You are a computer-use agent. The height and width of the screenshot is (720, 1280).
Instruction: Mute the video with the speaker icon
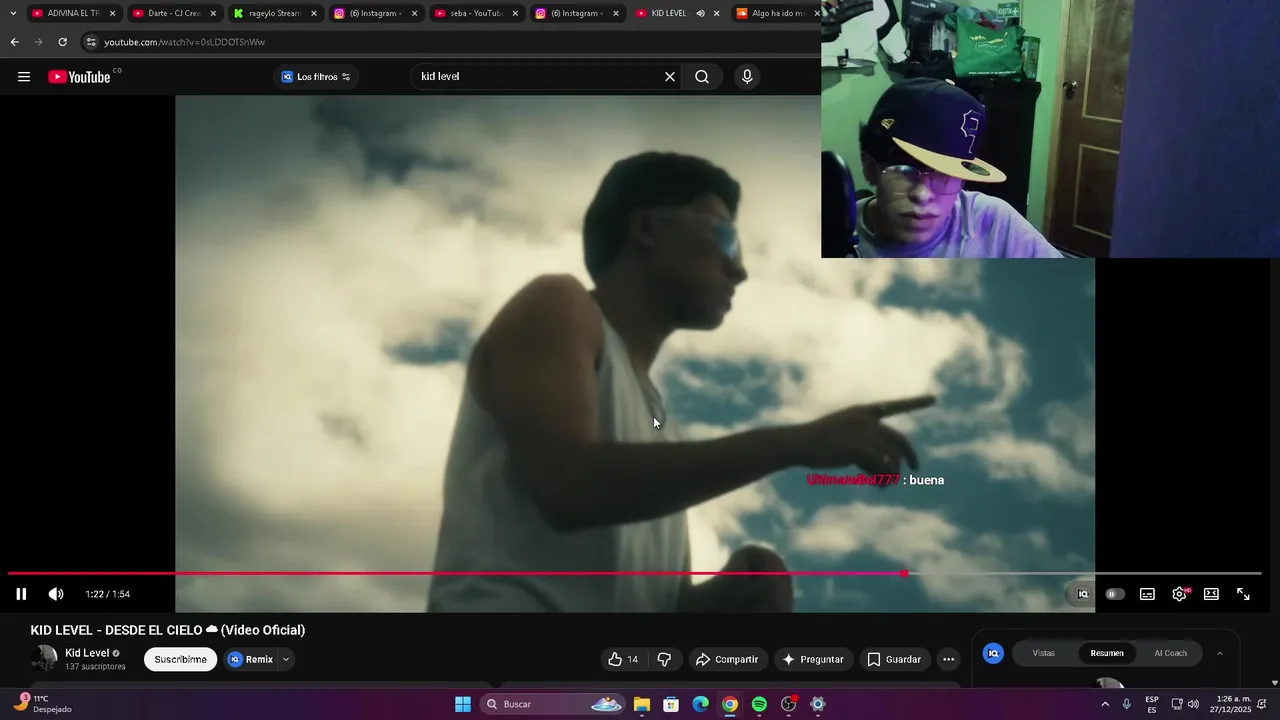click(x=56, y=594)
